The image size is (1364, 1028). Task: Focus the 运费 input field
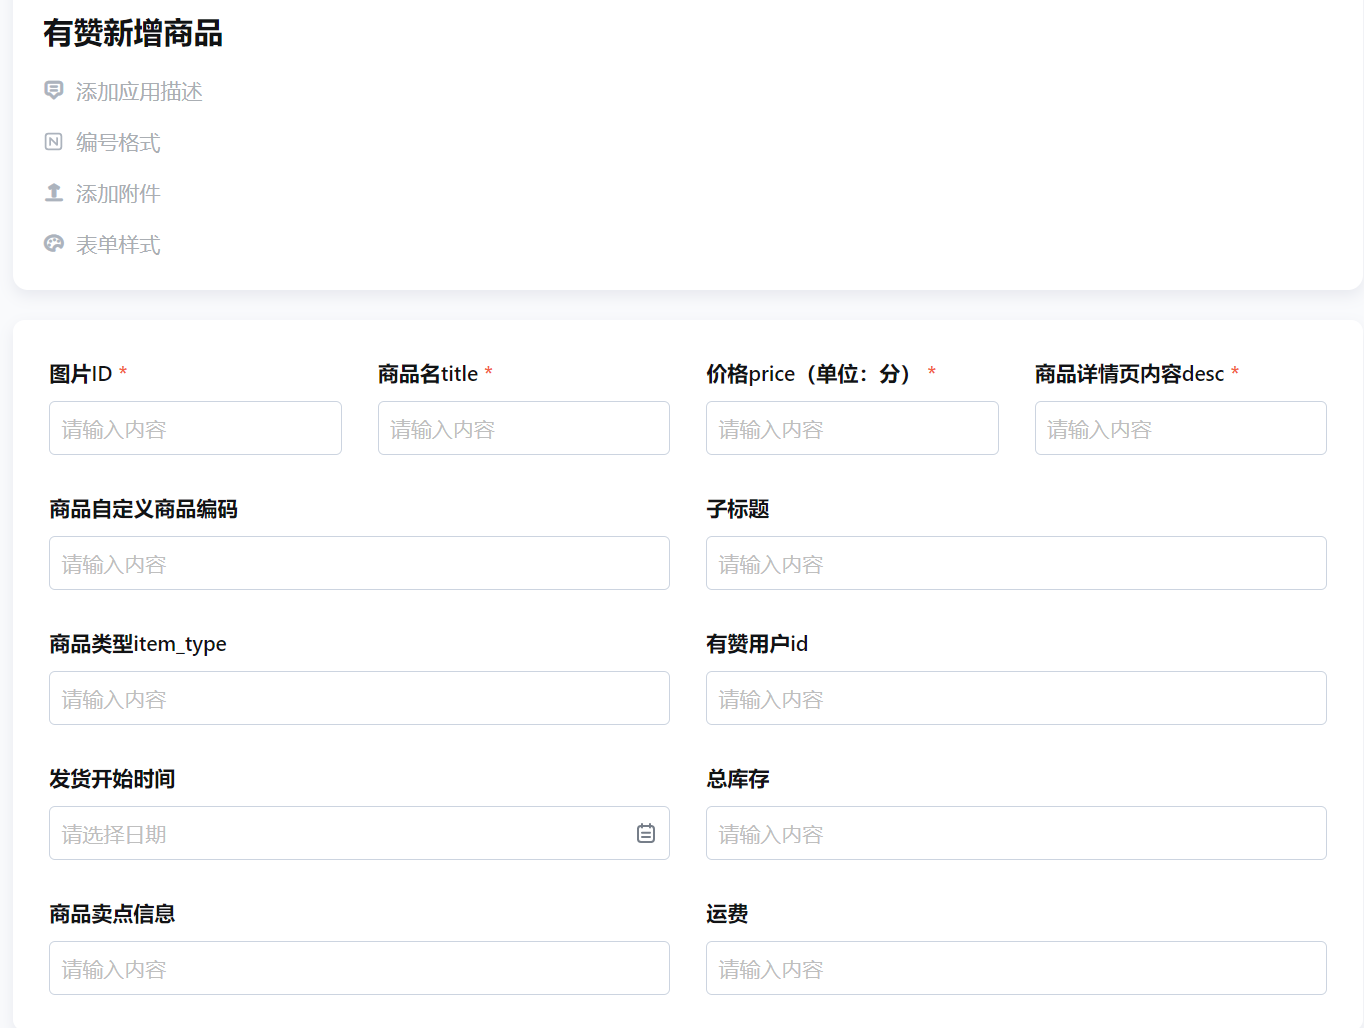pos(1016,968)
